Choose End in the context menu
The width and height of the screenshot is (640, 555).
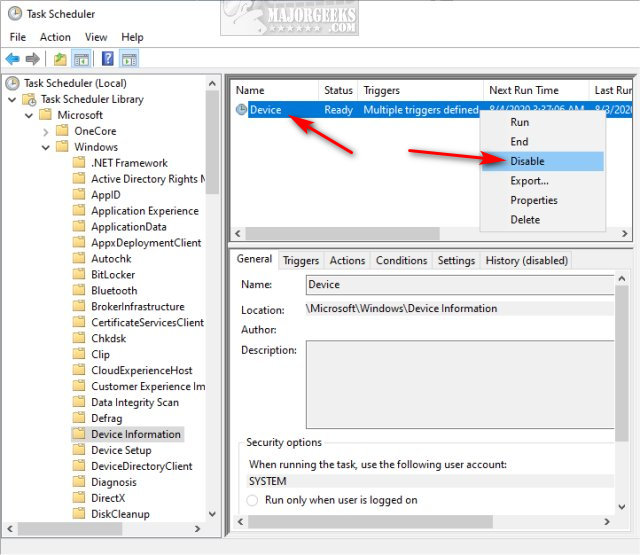(x=542, y=142)
